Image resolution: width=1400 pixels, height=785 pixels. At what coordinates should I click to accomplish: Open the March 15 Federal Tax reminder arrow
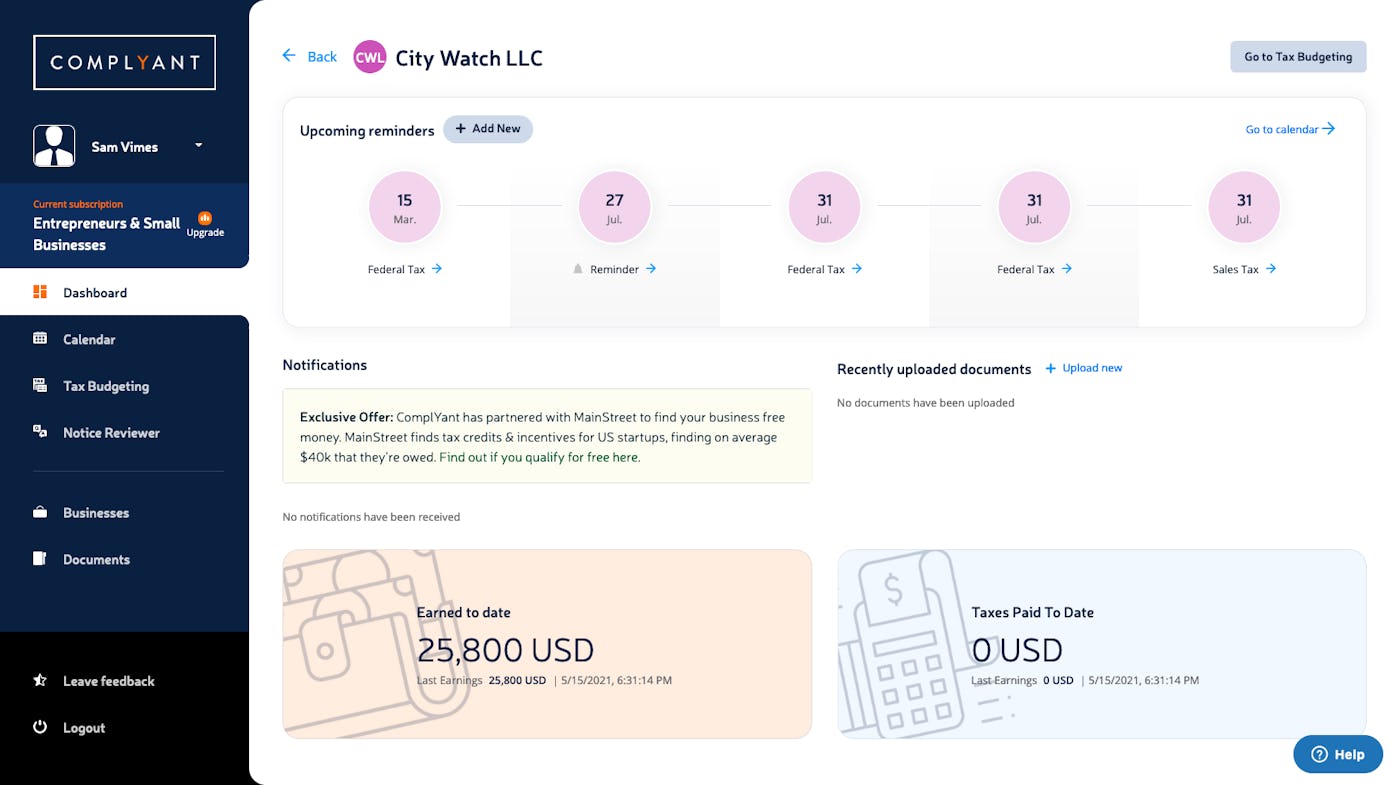point(437,269)
